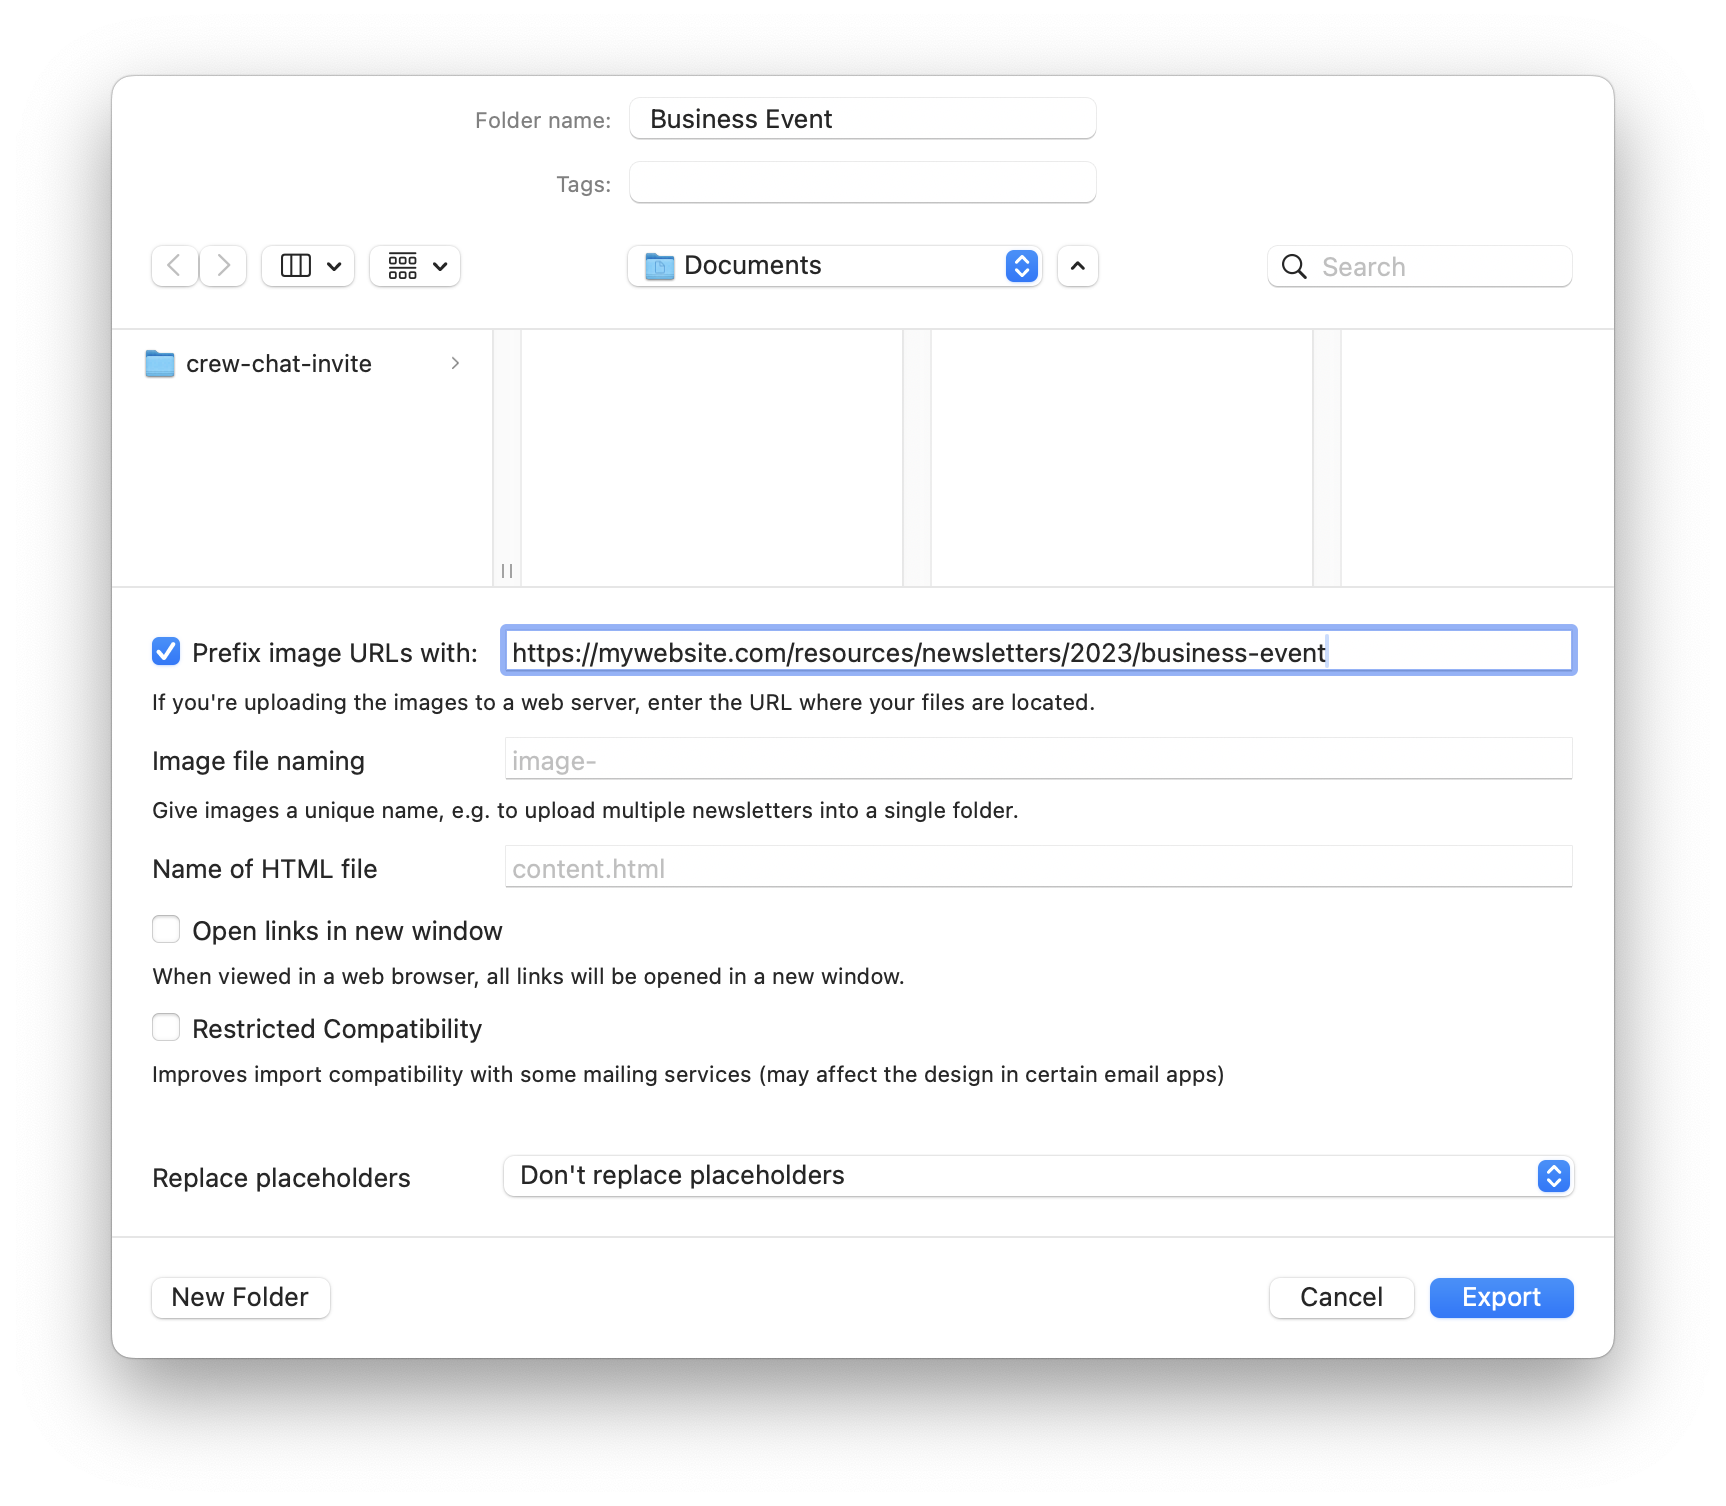This screenshot has width=1726, height=1506.
Task: Switch to column view layout
Action: [296, 265]
